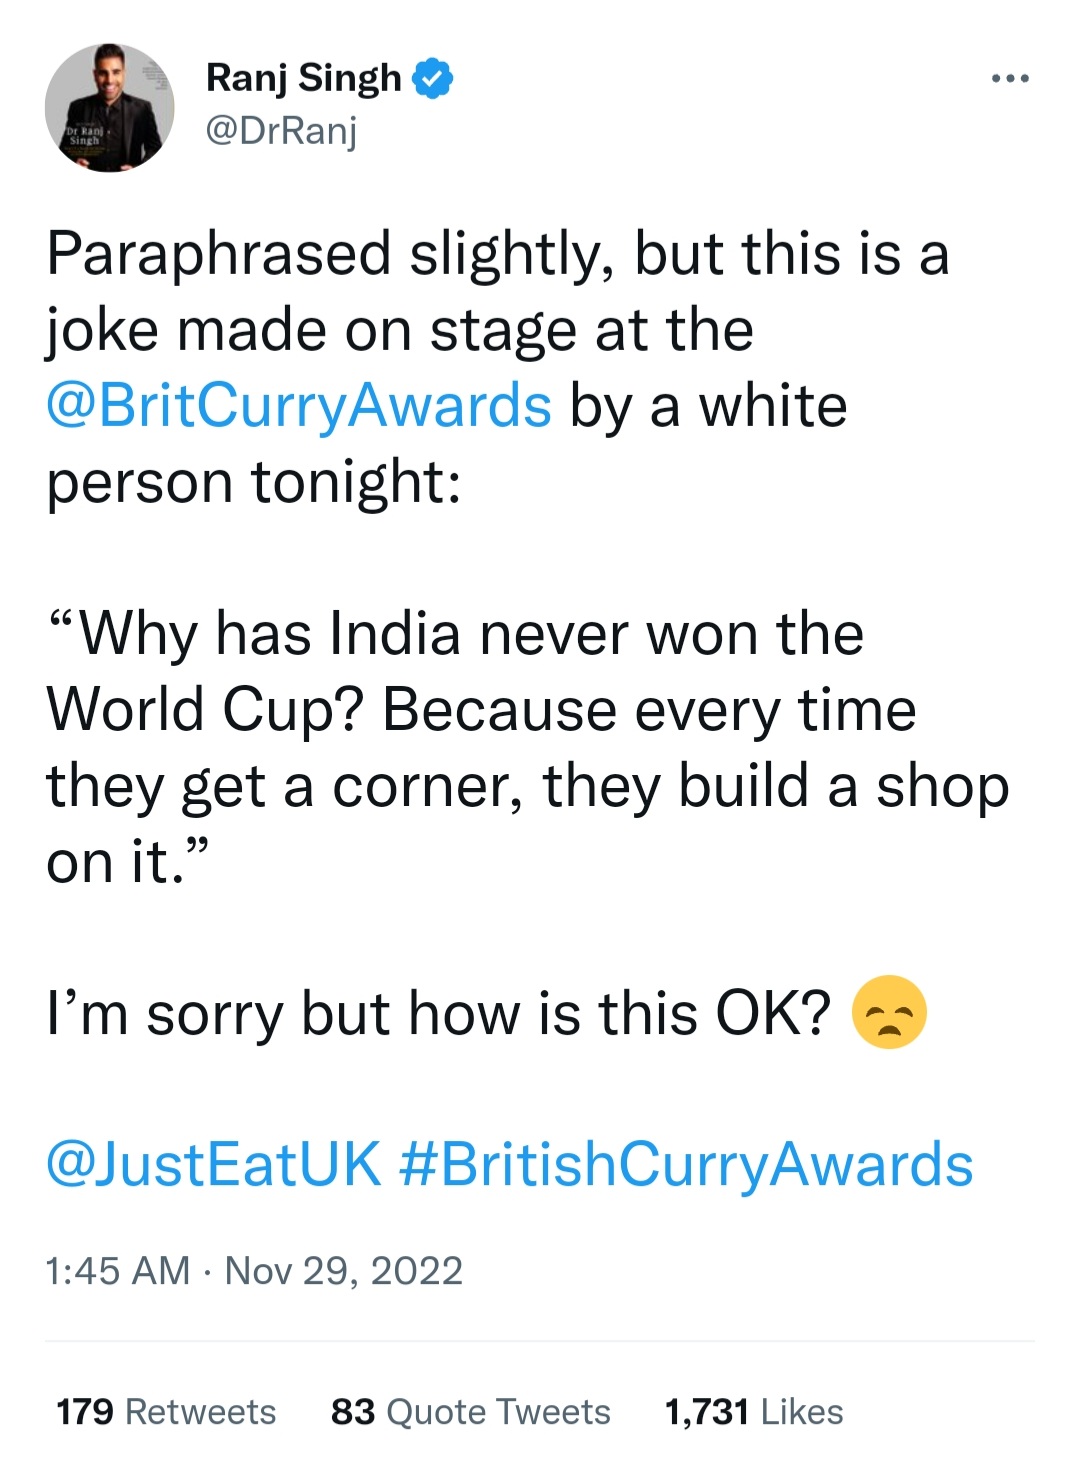
Task: Click the "World Cup? Because every time" line
Action: [481, 711]
